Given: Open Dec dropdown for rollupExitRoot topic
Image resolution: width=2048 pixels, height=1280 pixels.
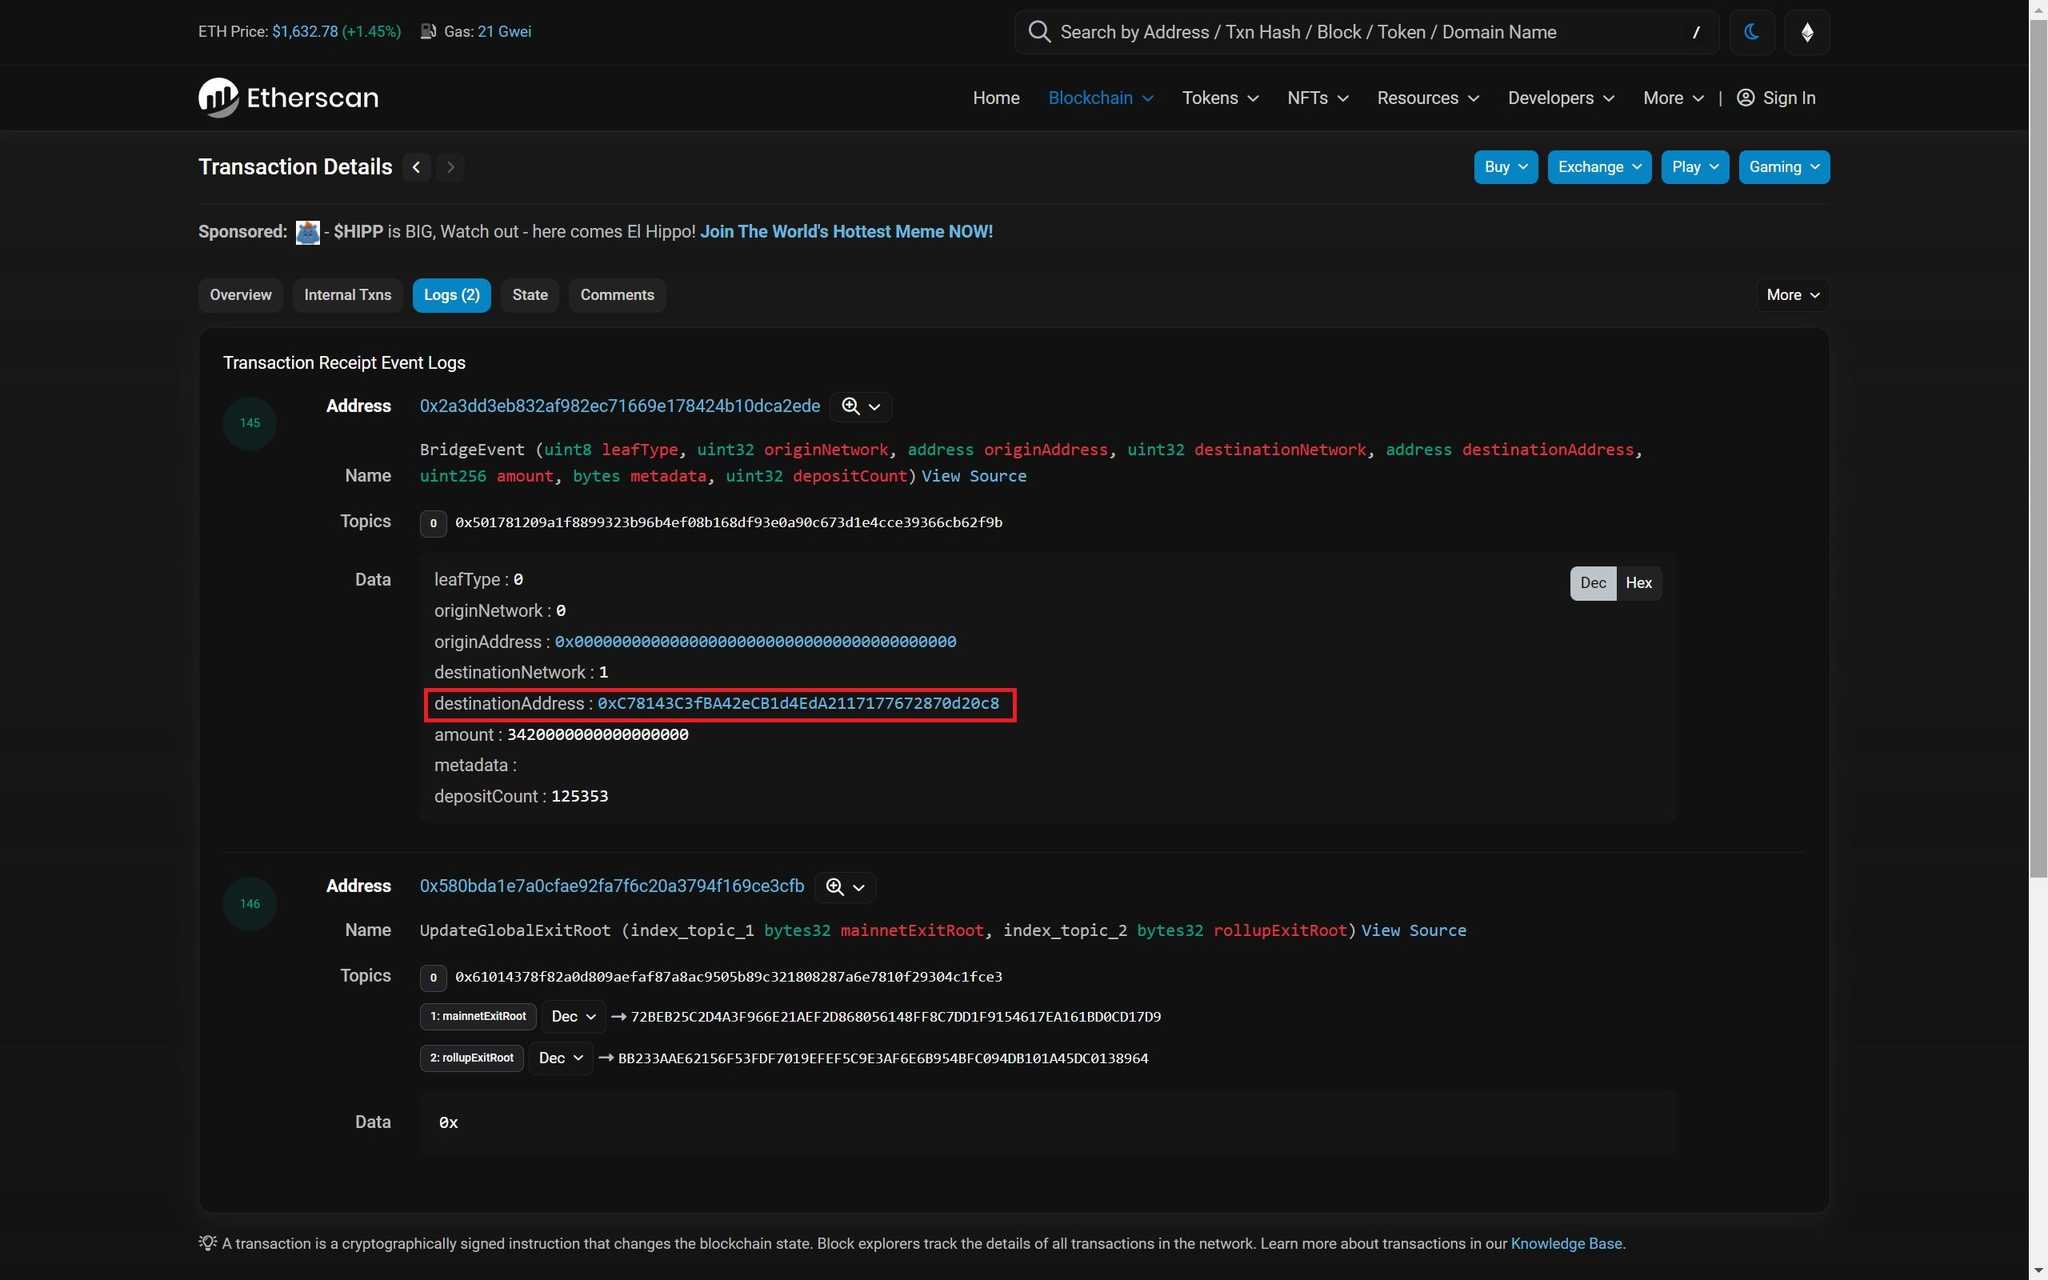Looking at the screenshot, I should tap(560, 1058).
